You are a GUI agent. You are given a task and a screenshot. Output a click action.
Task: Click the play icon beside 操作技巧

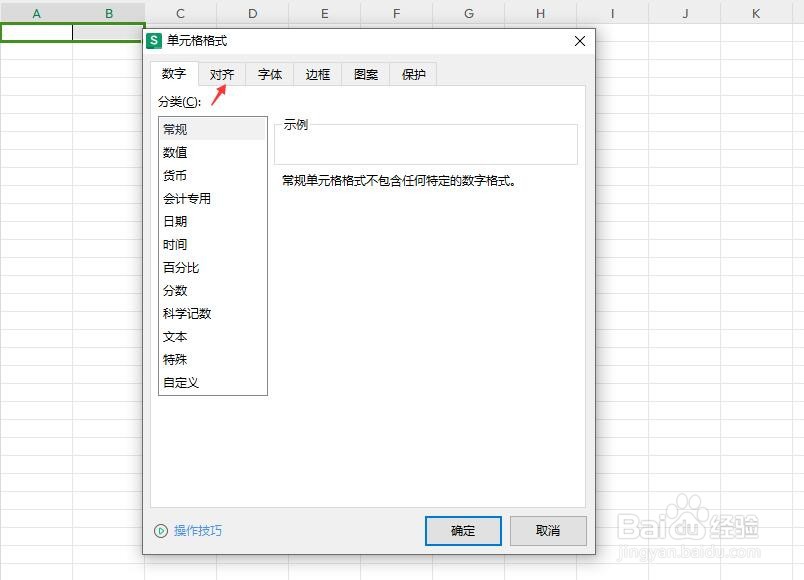160,531
